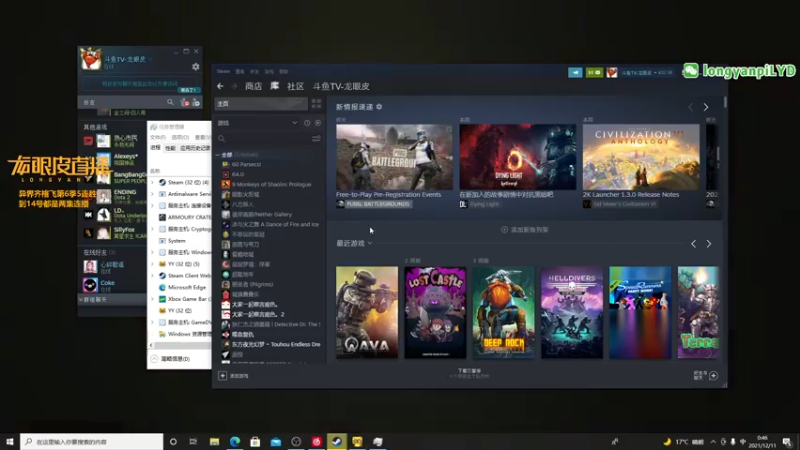
Task: Open the friends status dropdown beside username
Action: coord(151,60)
